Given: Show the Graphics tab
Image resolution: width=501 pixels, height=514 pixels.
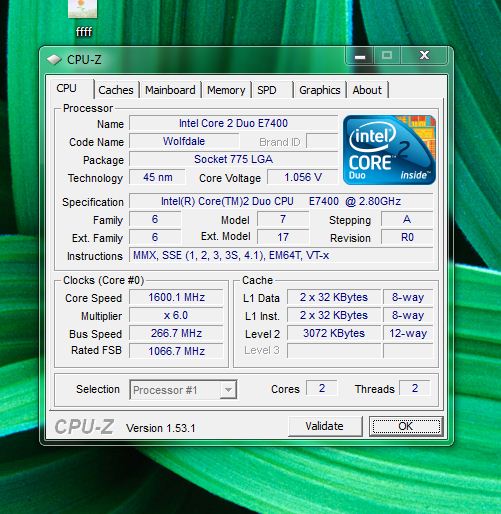Looking at the screenshot, I should (x=320, y=90).
